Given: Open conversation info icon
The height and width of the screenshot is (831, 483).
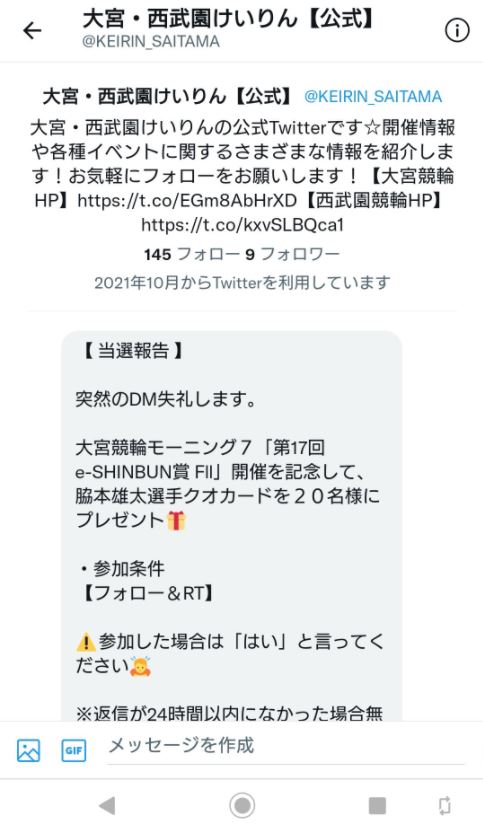Looking at the screenshot, I should tap(456, 31).
